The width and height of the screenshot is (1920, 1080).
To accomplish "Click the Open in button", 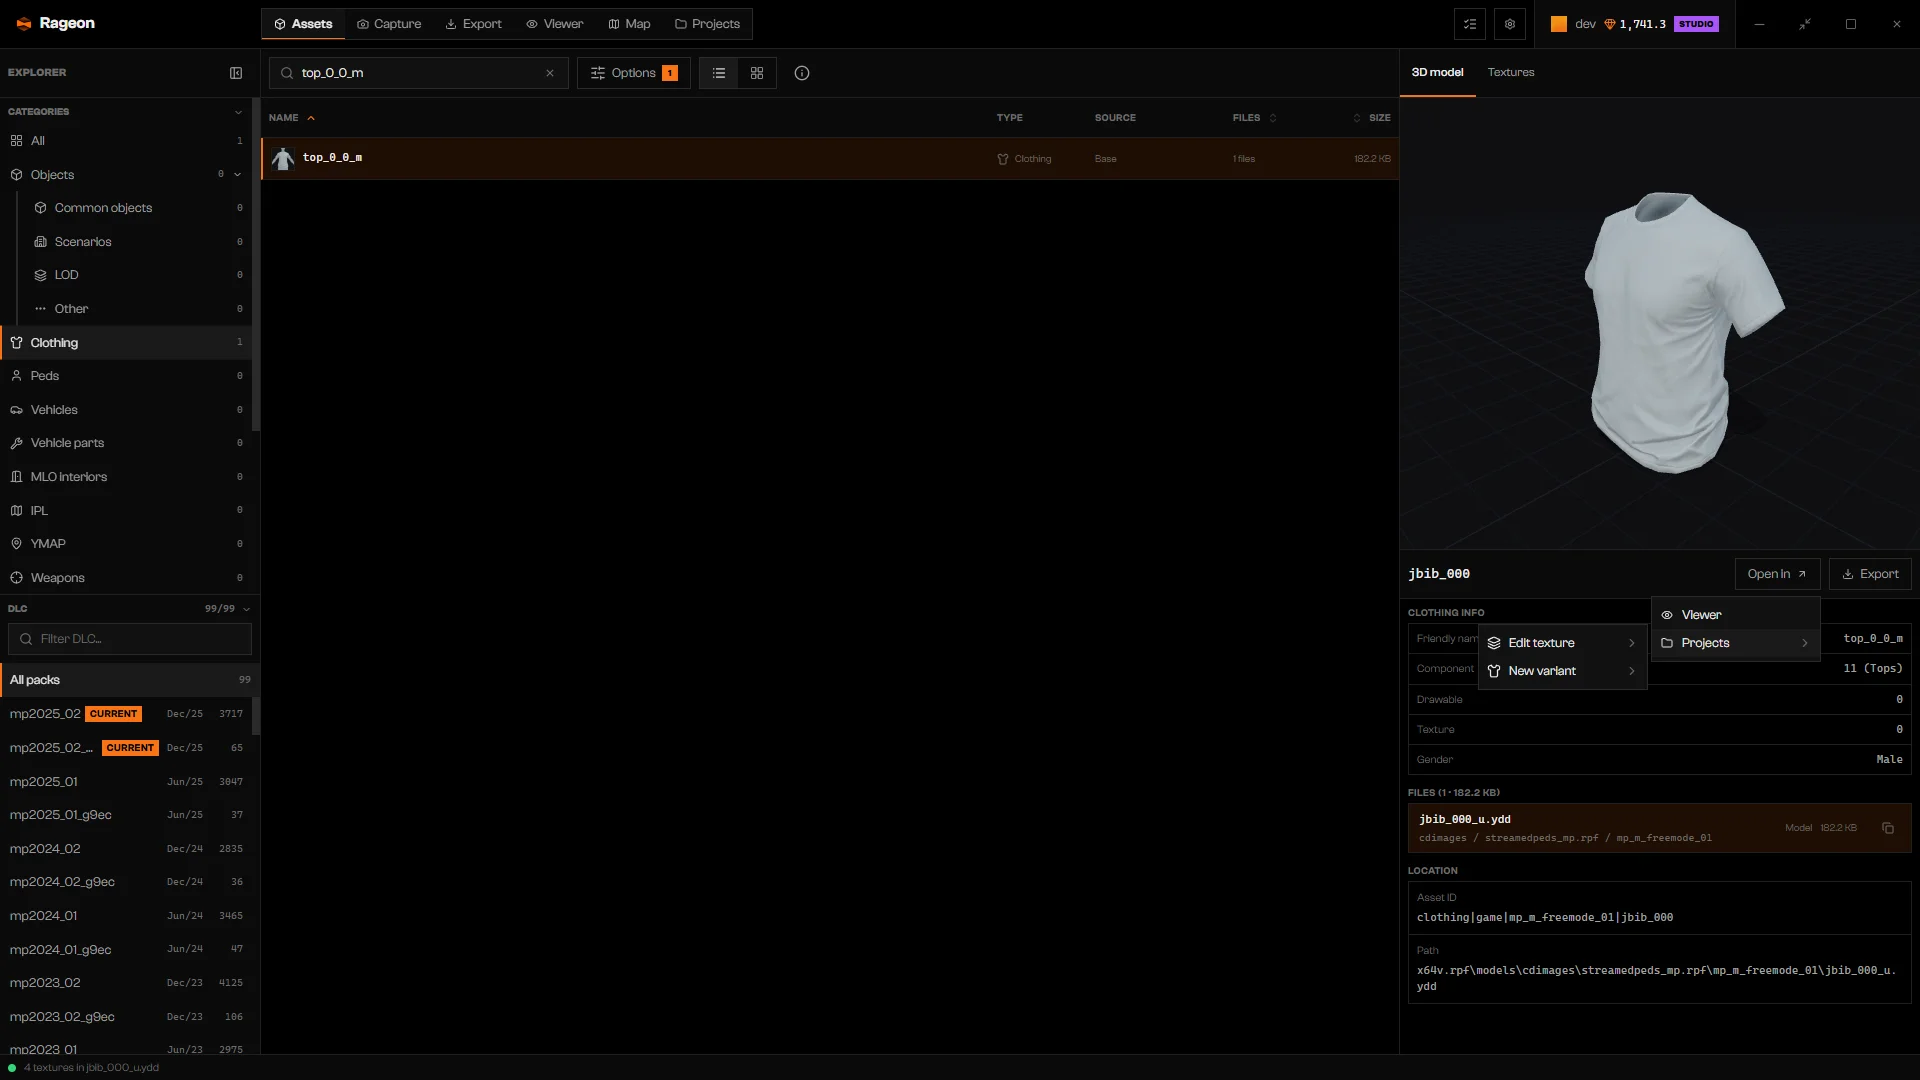I will (x=1777, y=574).
